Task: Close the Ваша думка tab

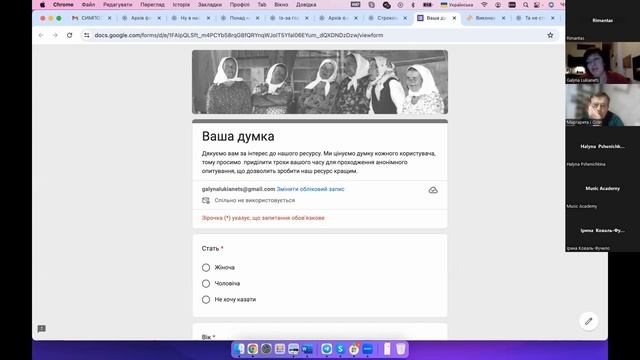Action: [454, 18]
